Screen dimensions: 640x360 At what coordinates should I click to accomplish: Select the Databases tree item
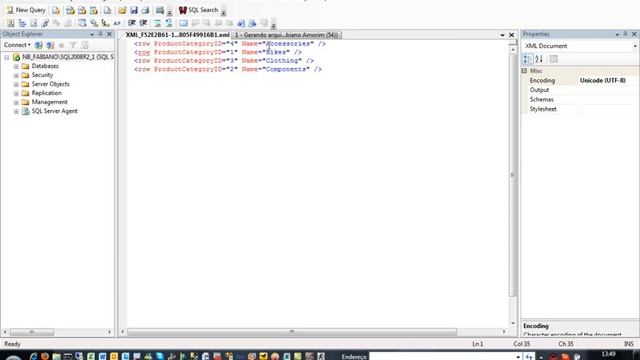45,66
